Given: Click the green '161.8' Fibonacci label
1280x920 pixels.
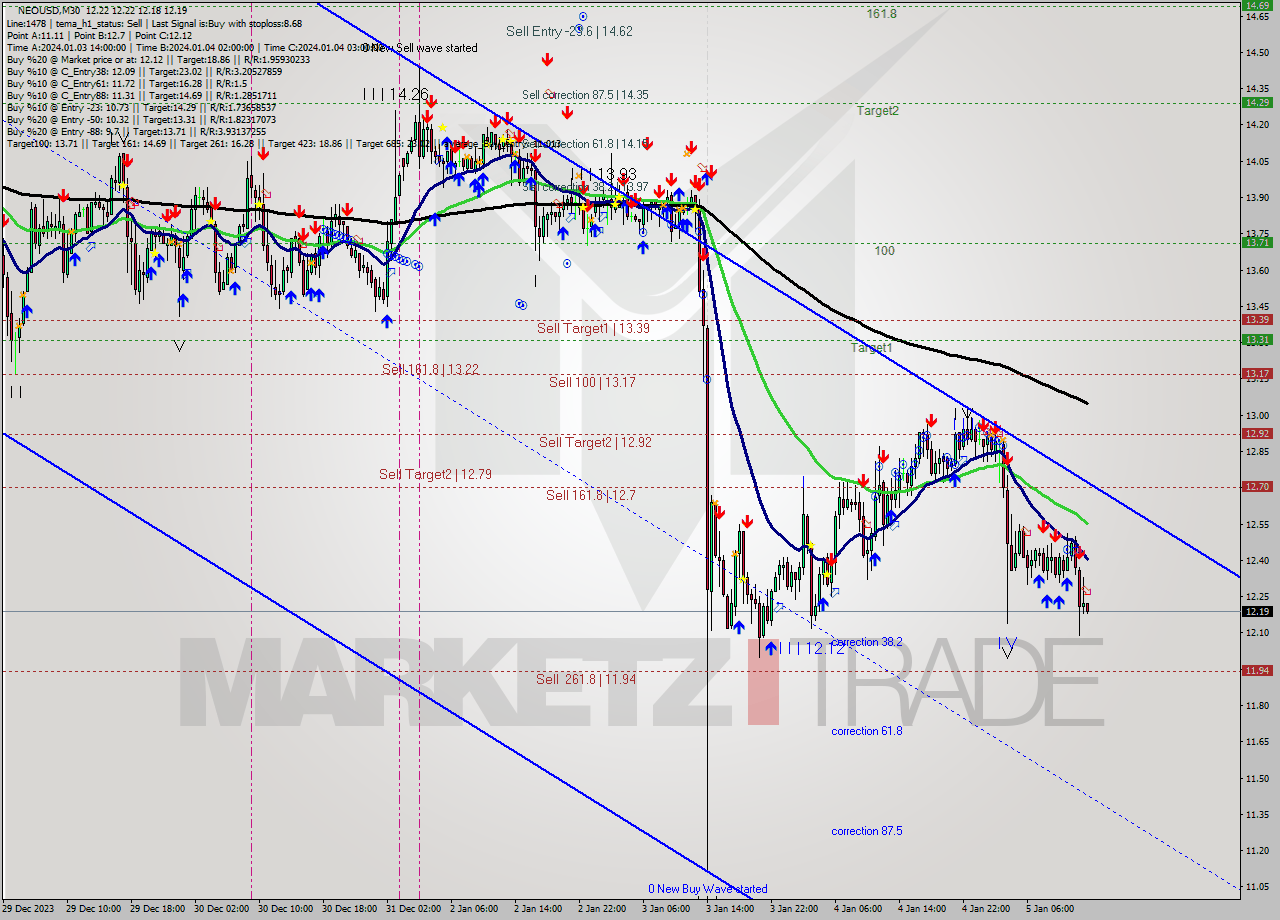Looking at the screenshot, I should click(882, 14).
